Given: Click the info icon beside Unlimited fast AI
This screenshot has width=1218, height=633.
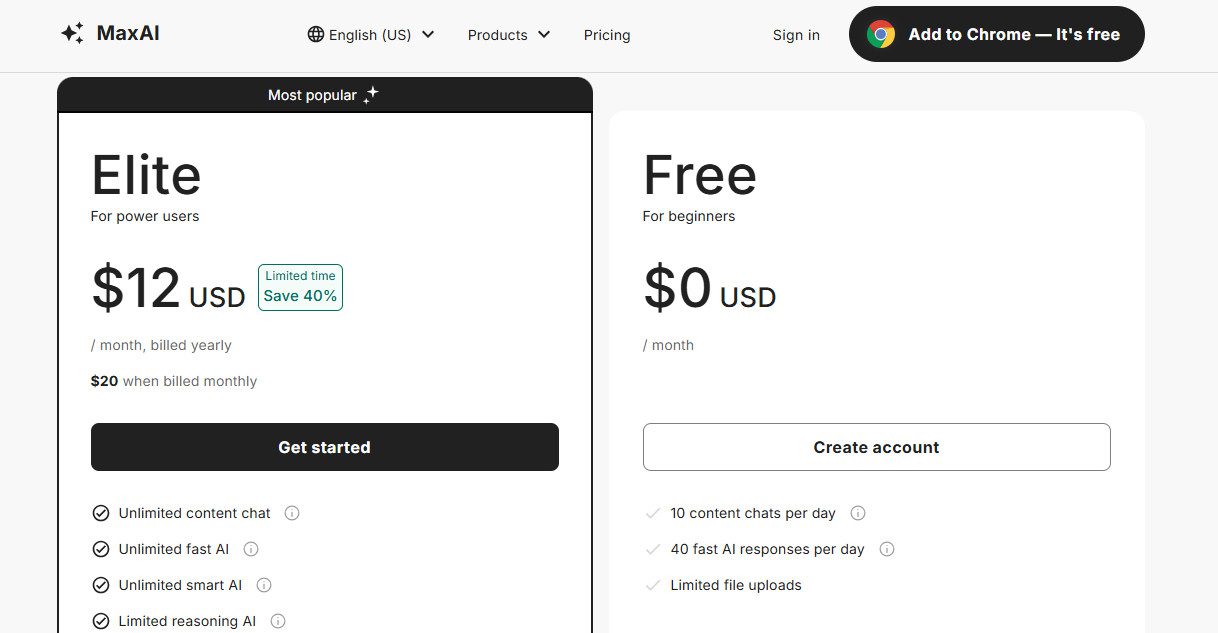Looking at the screenshot, I should [x=250, y=548].
